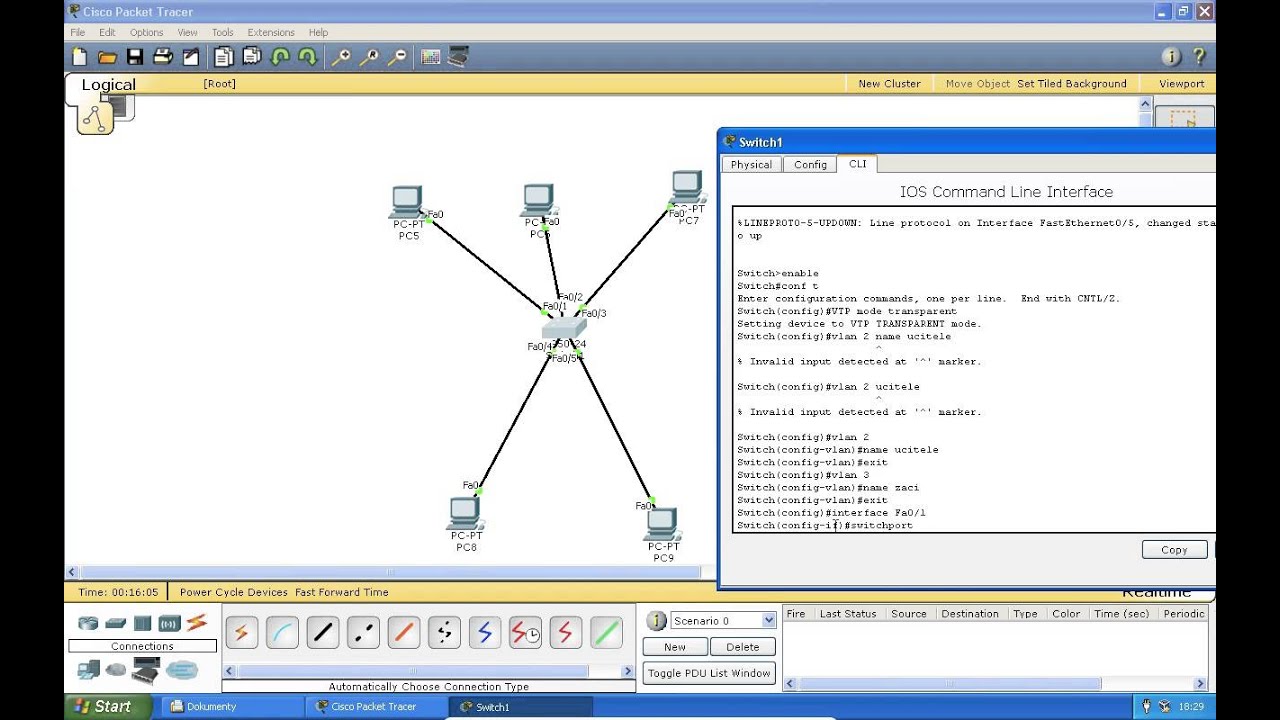The height and width of the screenshot is (720, 1280).
Task: Open the information icon top right
Action: tap(1171, 57)
